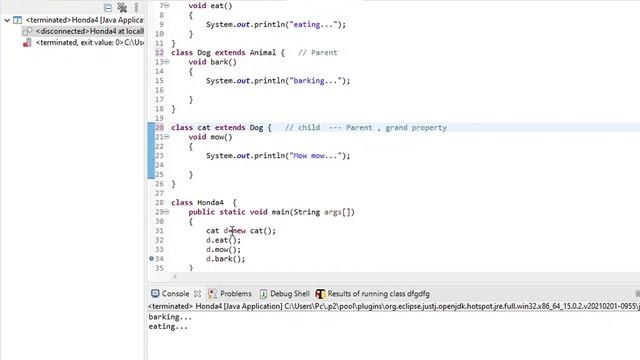
Task: Click the 'void eat()' method signature
Action: 210,6
